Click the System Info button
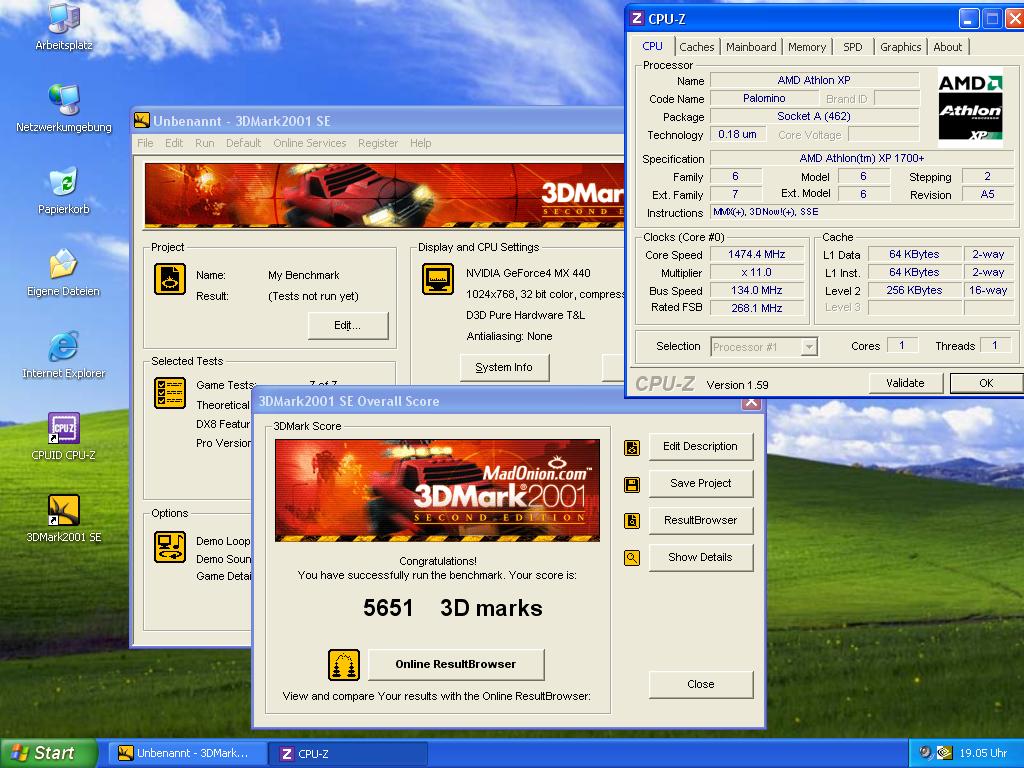The image size is (1024, 768). 504,368
